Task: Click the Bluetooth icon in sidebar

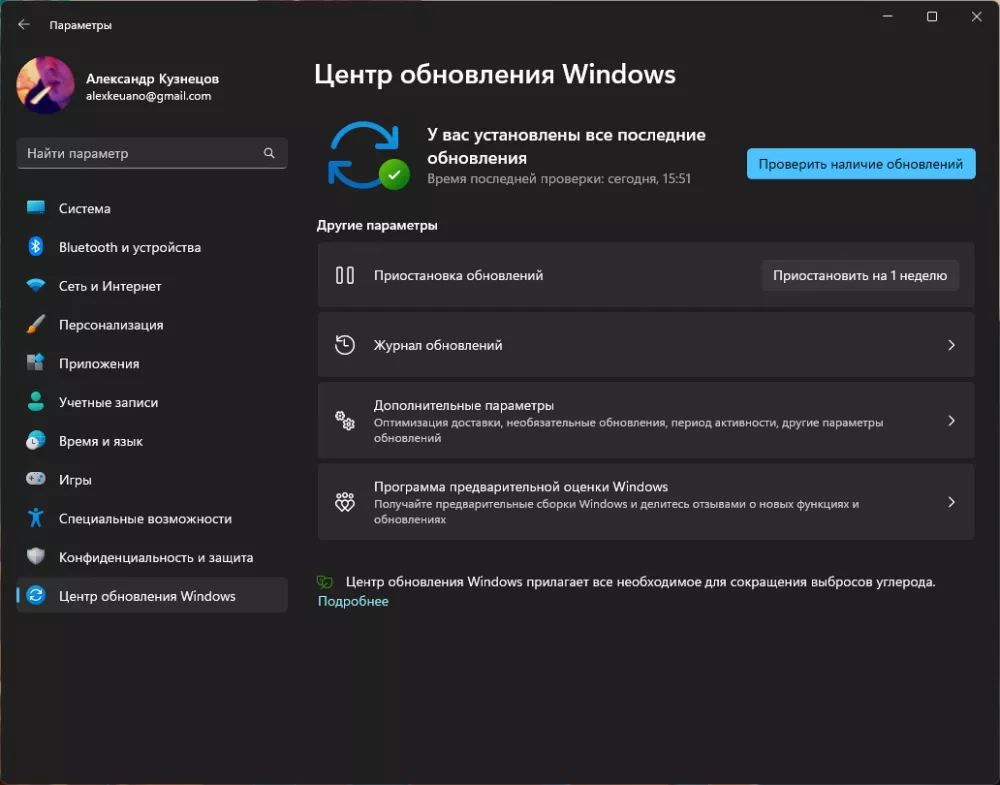Action: click(36, 247)
